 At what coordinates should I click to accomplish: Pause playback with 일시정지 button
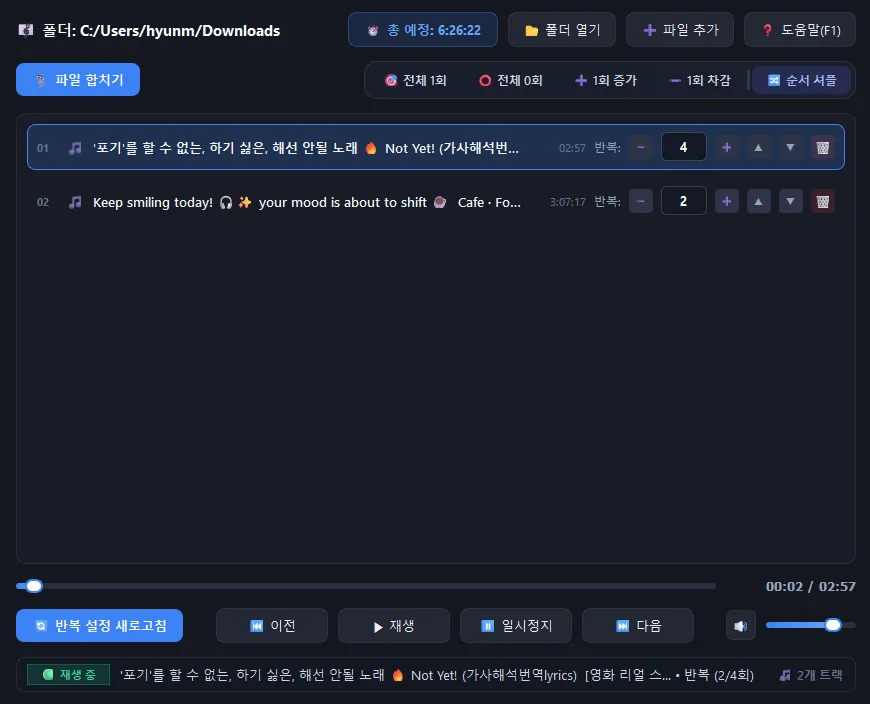516,626
